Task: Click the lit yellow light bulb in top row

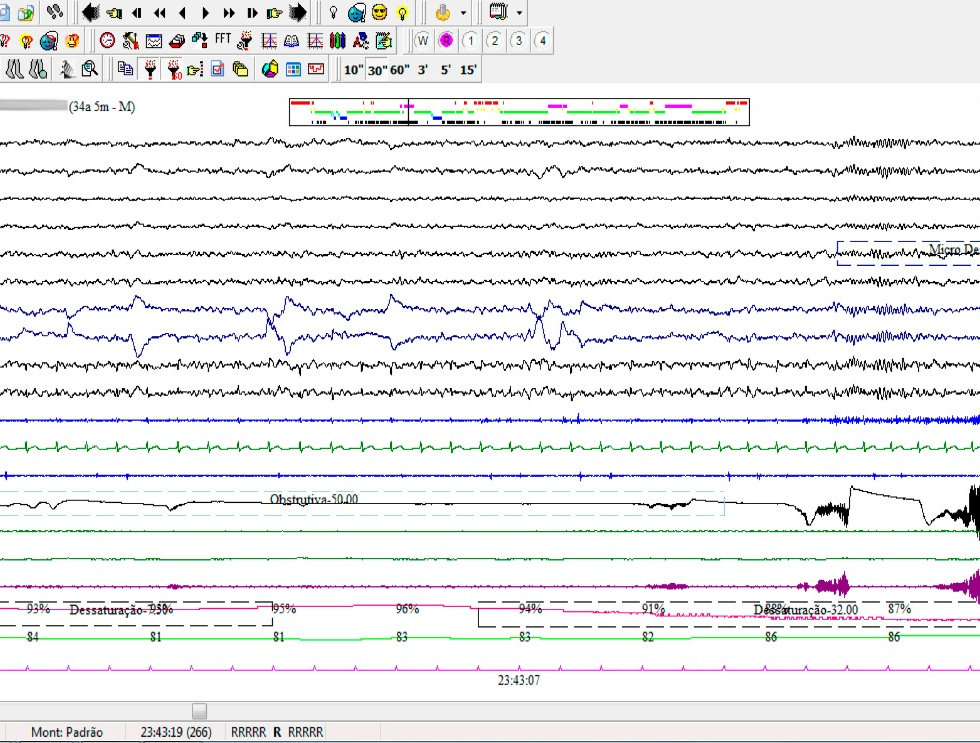Action: (x=402, y=12)
